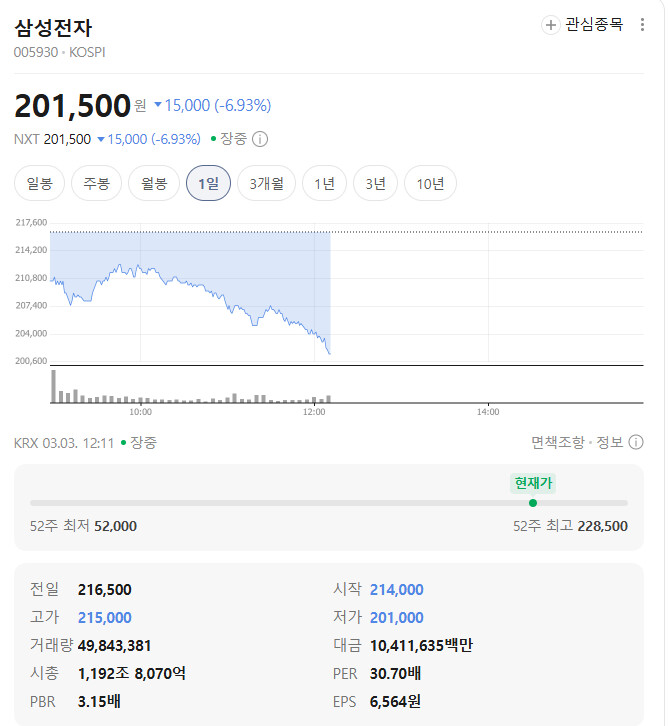The width and height of the screenshot is (668, 726).
Task: Switch chart range to 1년
Action: (324, 183)
